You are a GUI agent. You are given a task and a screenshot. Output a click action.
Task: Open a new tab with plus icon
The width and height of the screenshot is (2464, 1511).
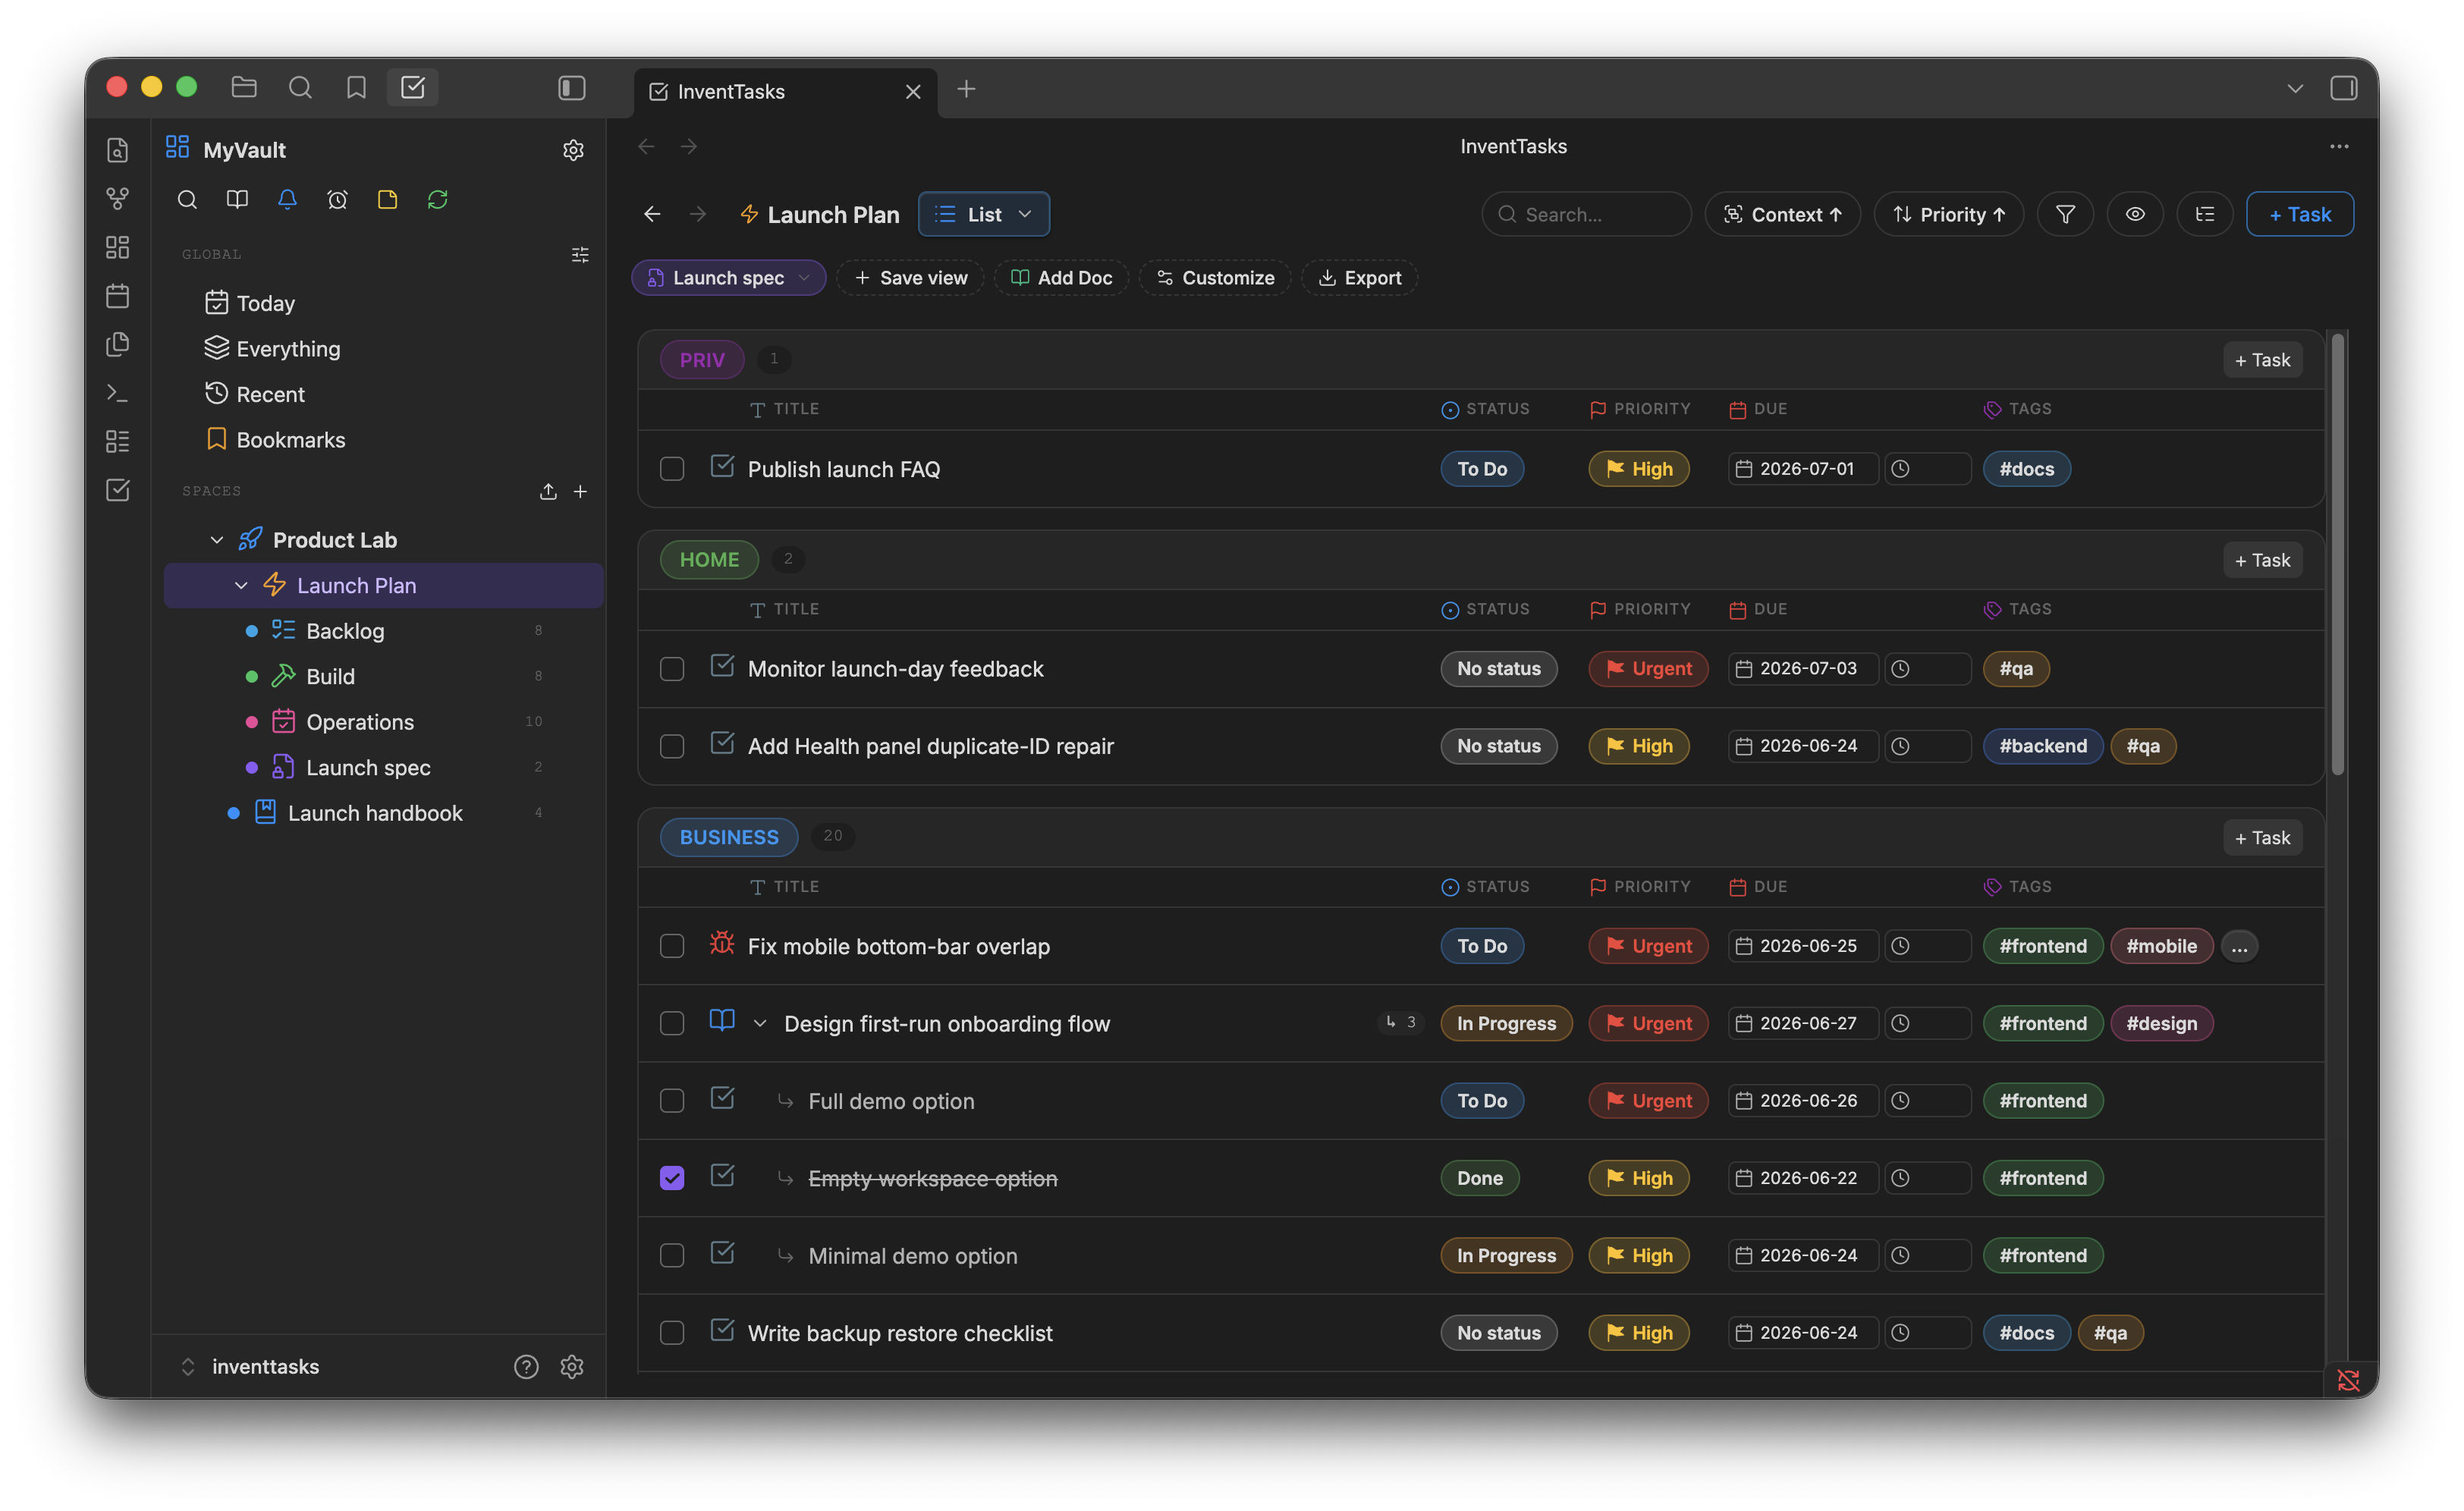pyautogui.click(x=966, y=89)
